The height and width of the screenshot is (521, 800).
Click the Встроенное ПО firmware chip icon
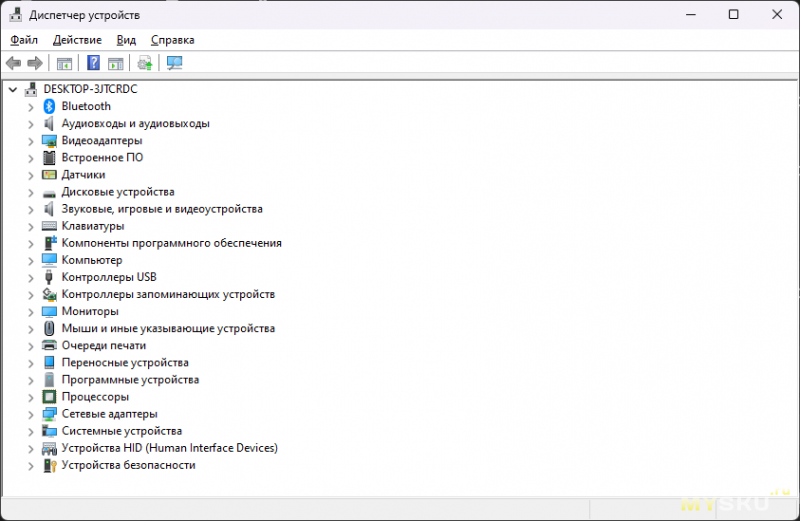click(49, 158)
